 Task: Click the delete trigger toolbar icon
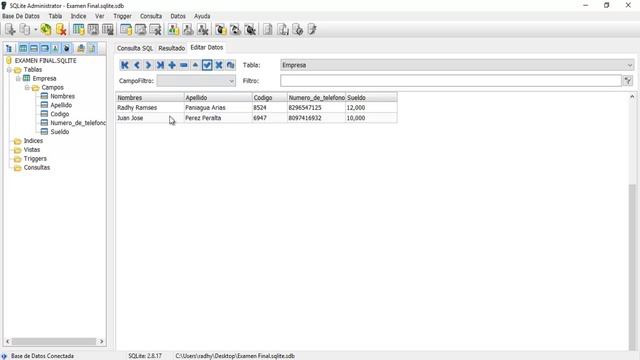pos(250,29)
